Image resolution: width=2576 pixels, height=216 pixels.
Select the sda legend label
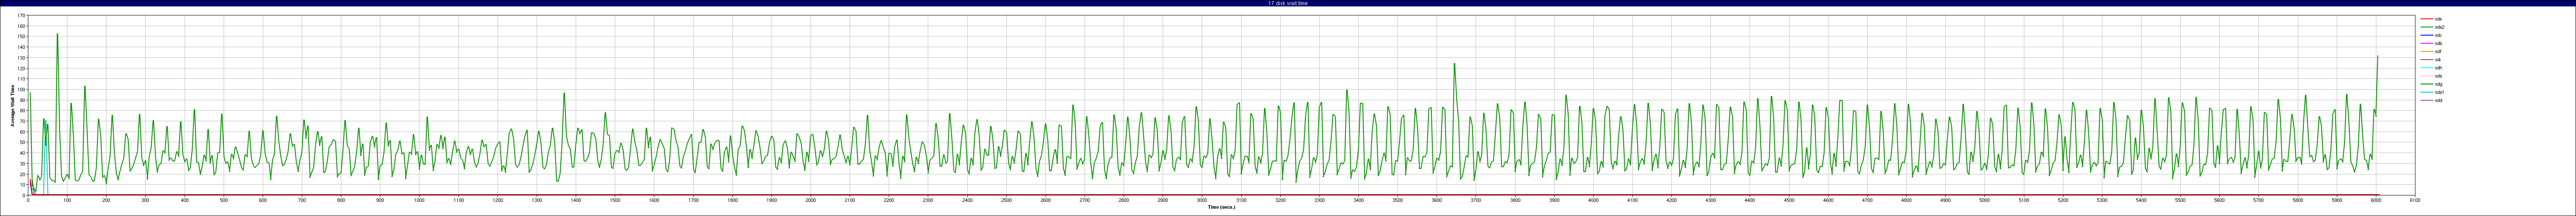pos(2439,76)
